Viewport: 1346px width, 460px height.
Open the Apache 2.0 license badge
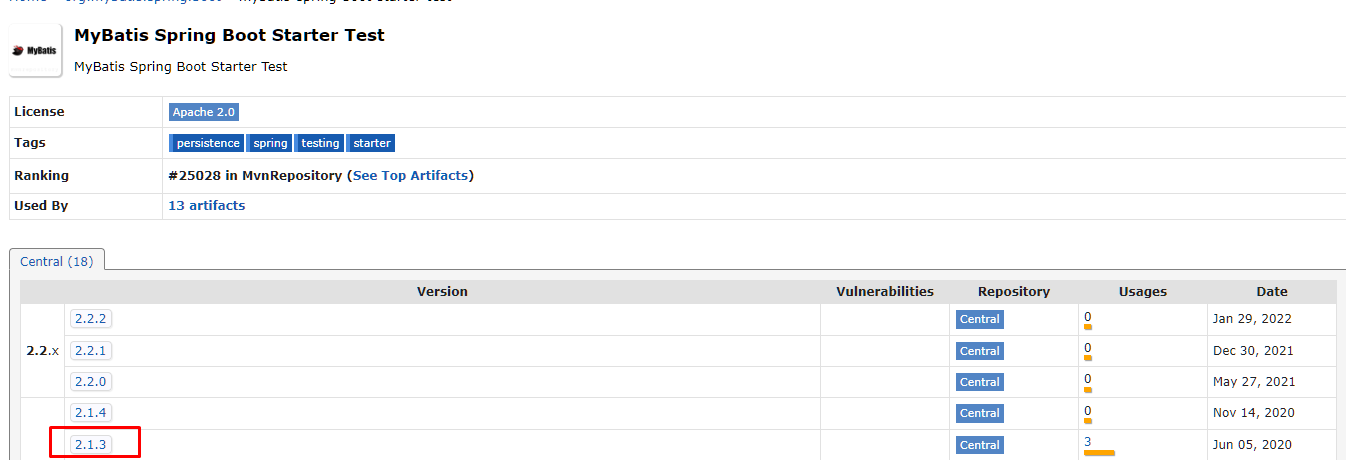pyautogui.click(x=204, y=112)
